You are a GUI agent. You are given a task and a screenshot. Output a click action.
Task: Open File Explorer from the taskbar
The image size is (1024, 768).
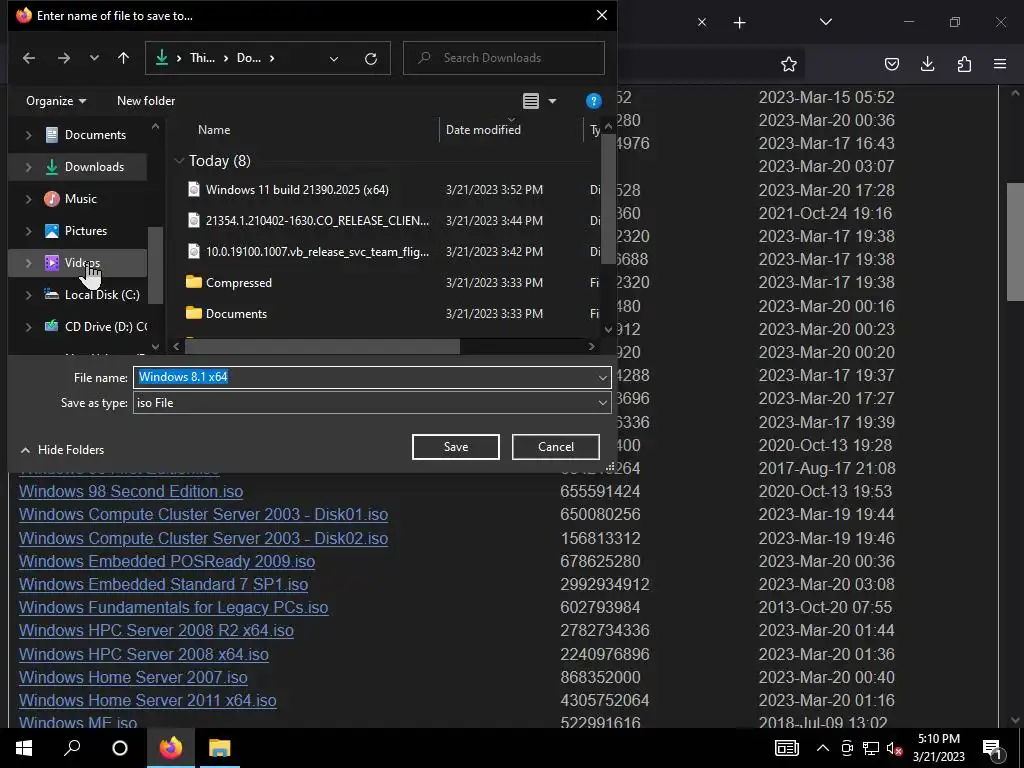(x=219, y=748)
